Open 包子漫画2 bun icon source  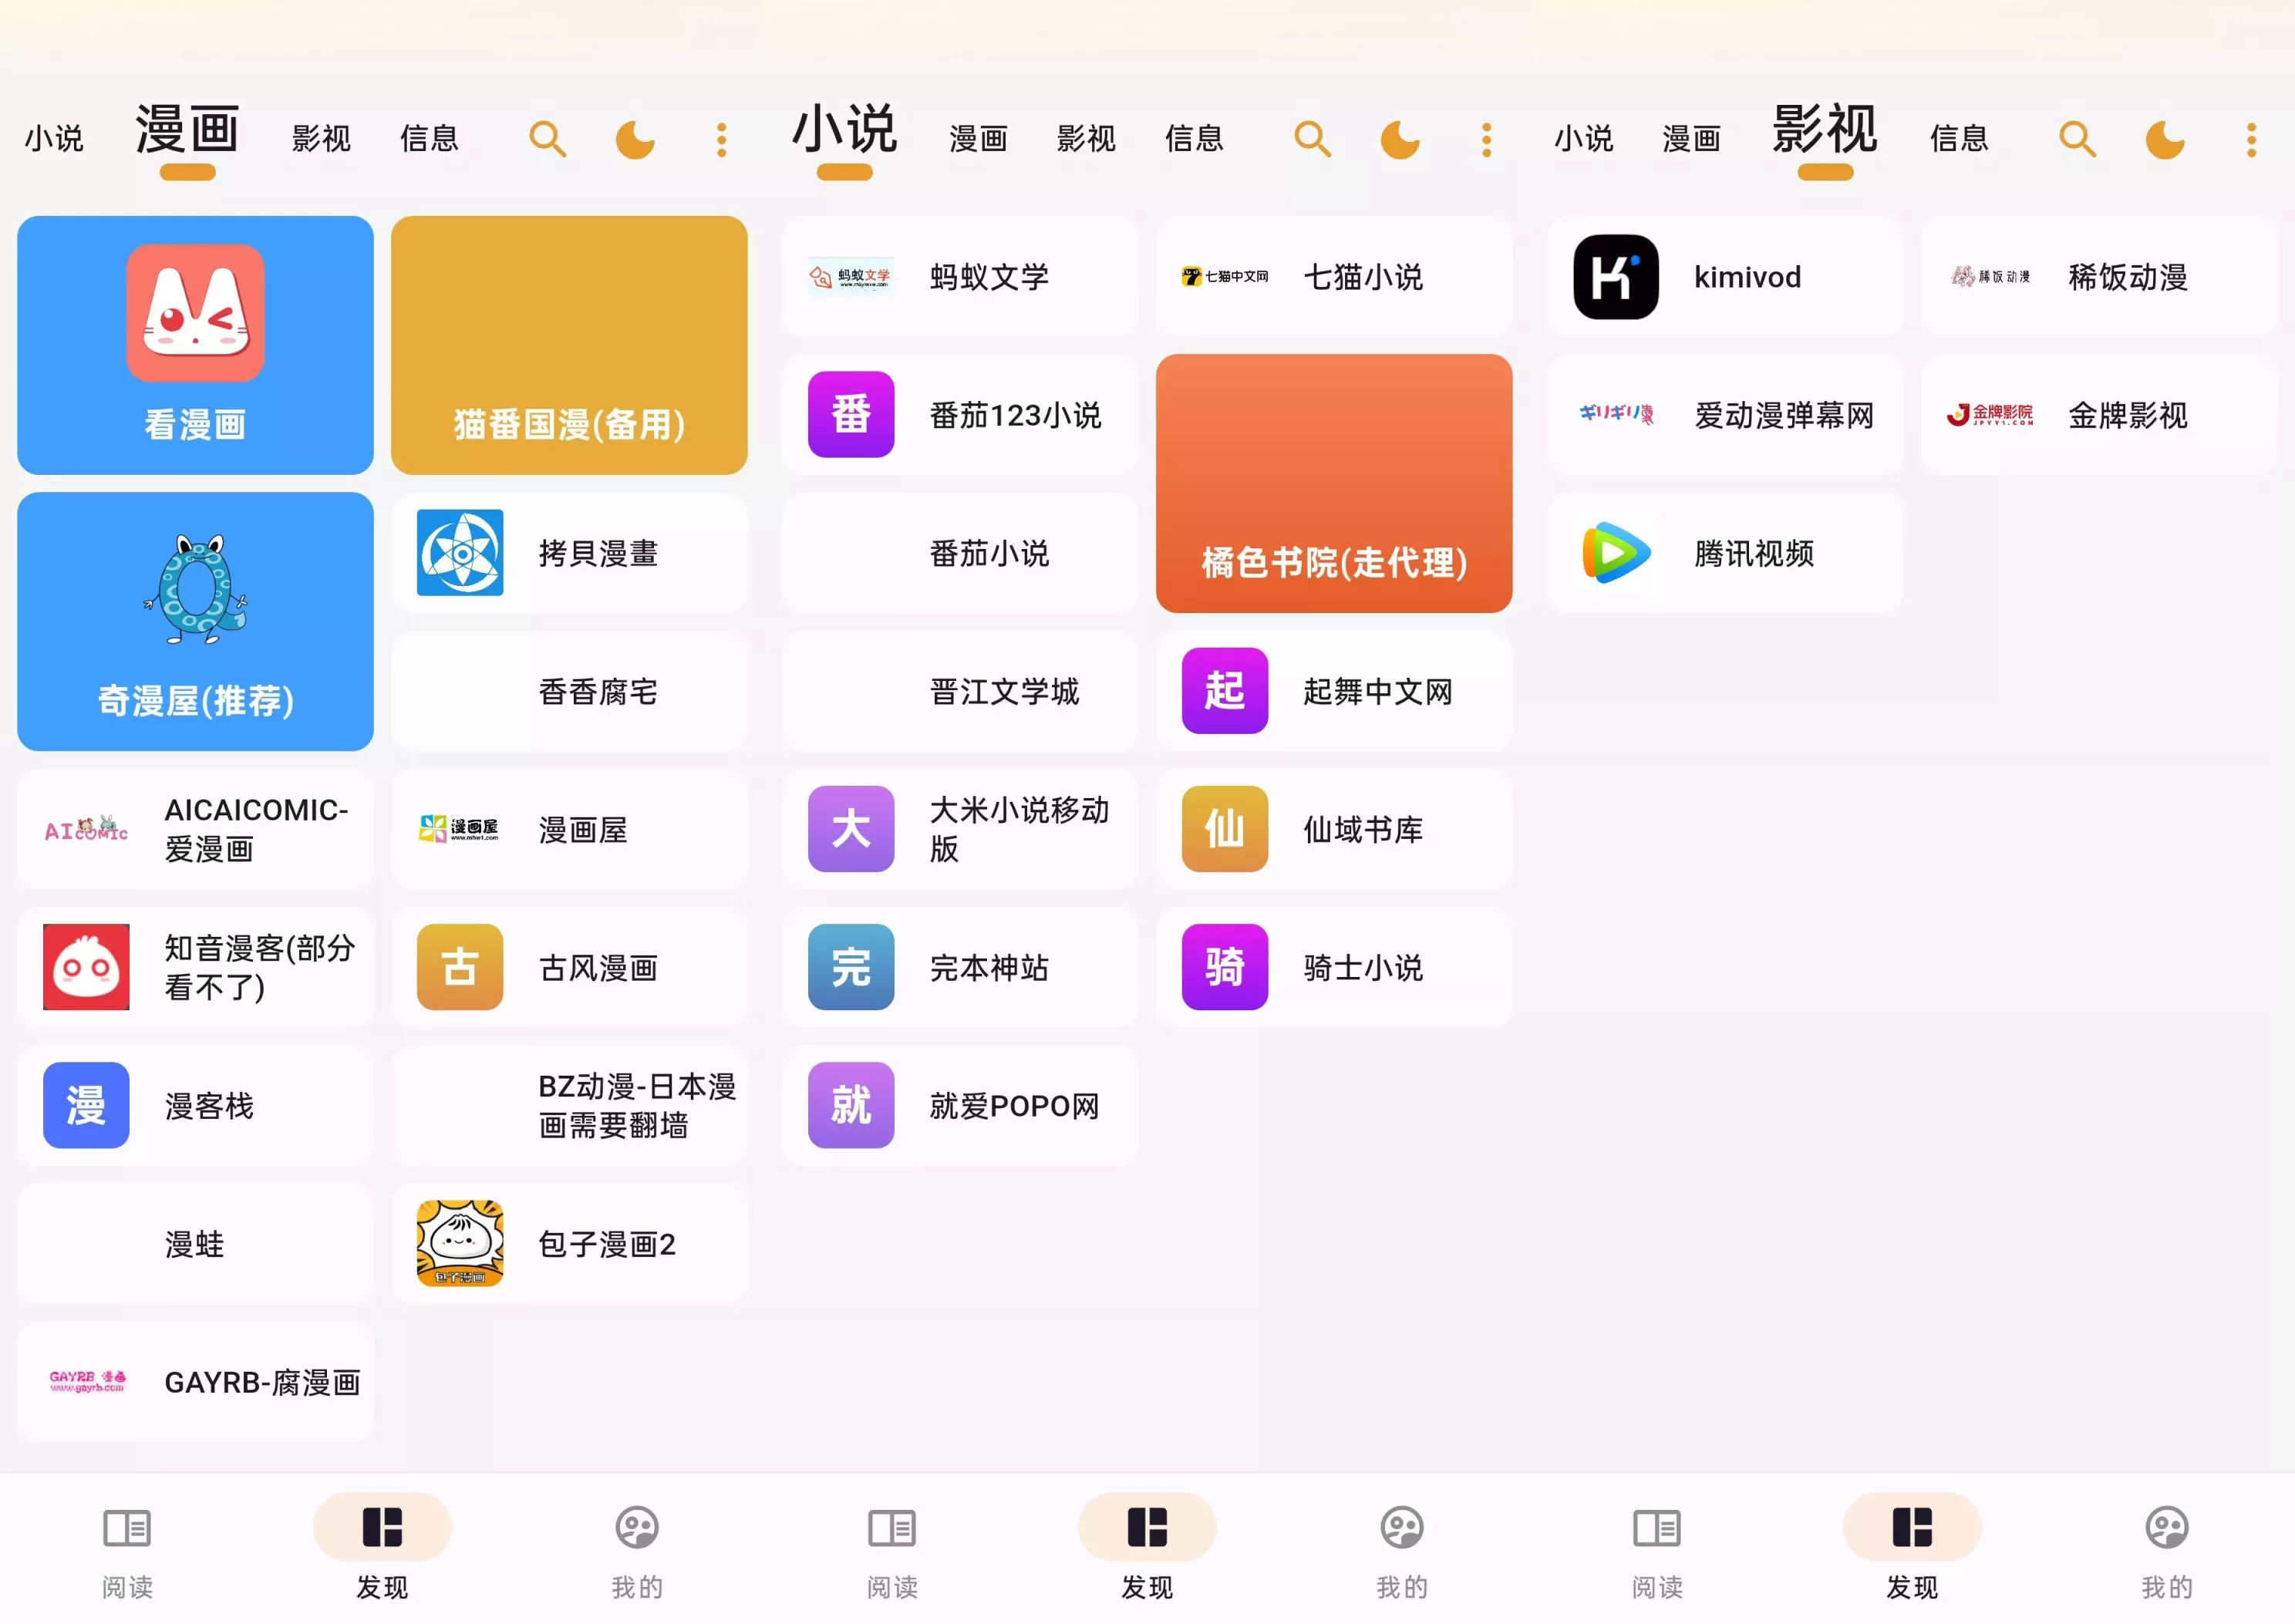(460, 1243)
